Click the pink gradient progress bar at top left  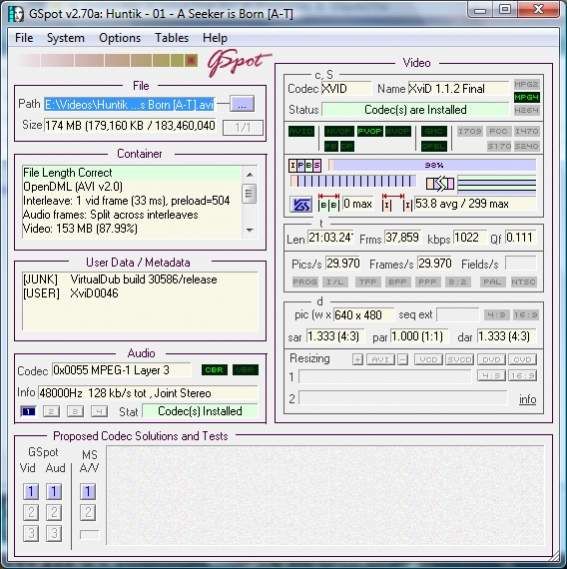point(107,60)
